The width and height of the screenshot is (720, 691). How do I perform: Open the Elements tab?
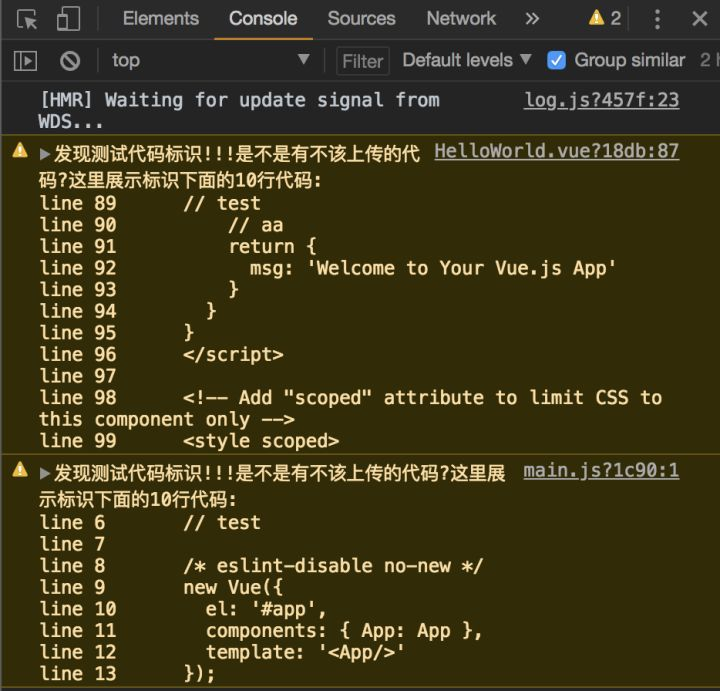(161, 19)
